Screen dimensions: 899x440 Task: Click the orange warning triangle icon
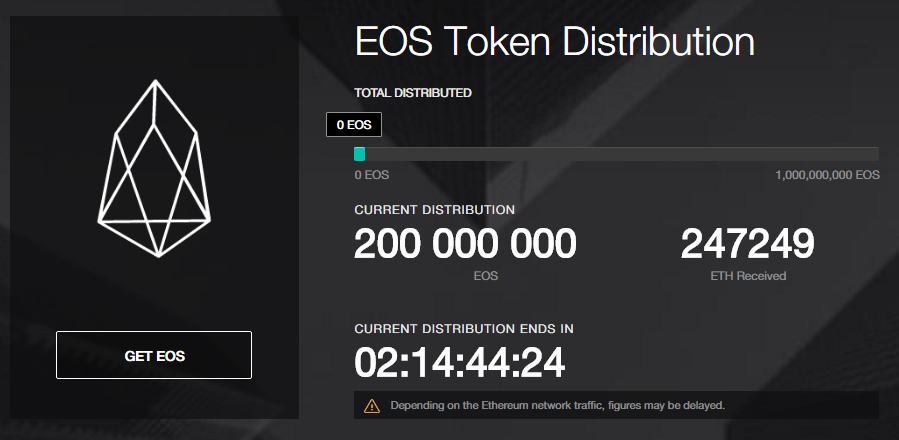tap(372, 406)
